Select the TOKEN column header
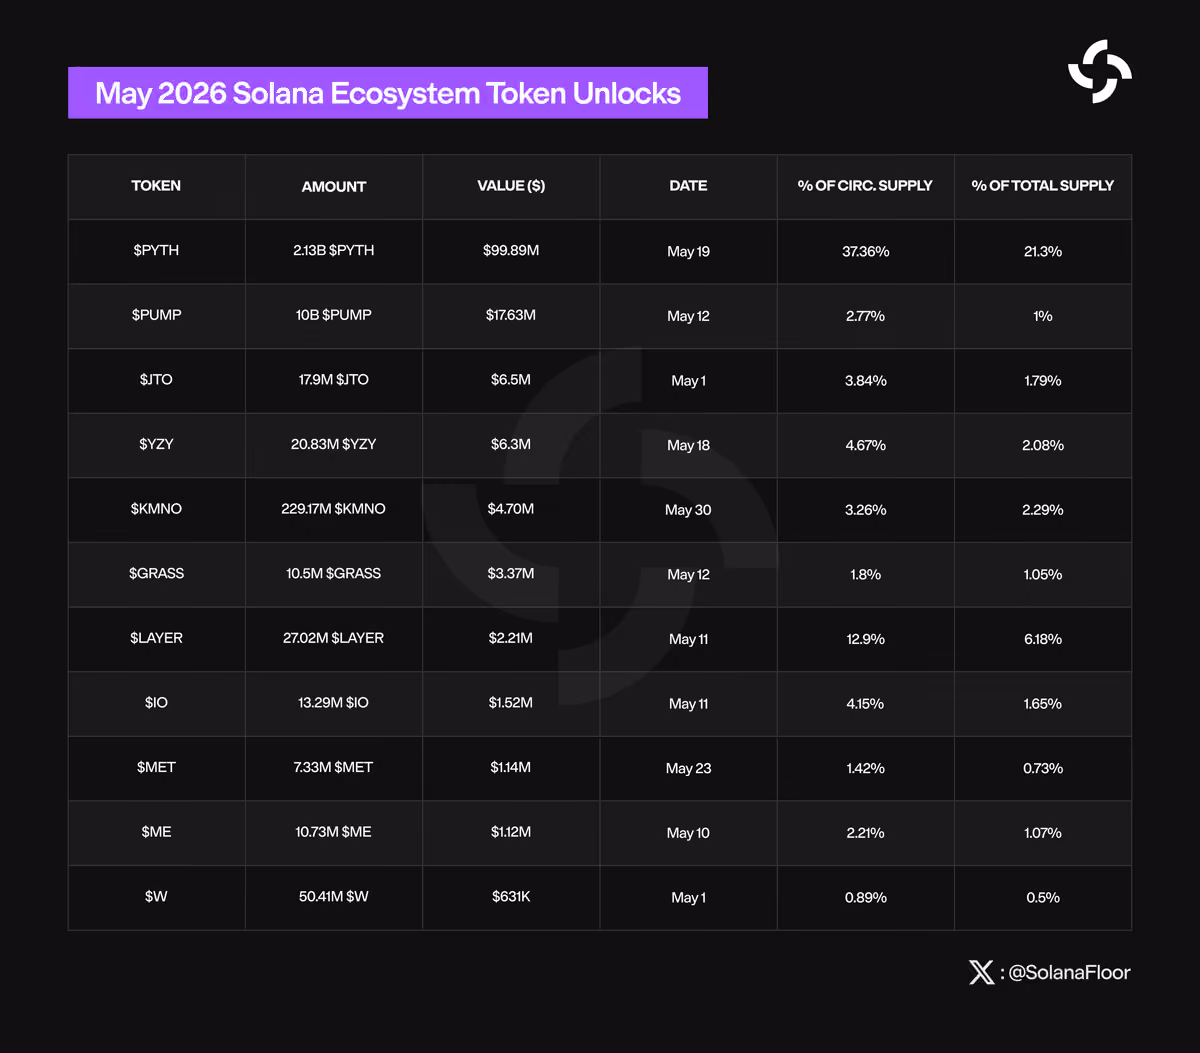Image resolution: width=1200 pixels, height=1053 pixels. click(x=156, y=186)
